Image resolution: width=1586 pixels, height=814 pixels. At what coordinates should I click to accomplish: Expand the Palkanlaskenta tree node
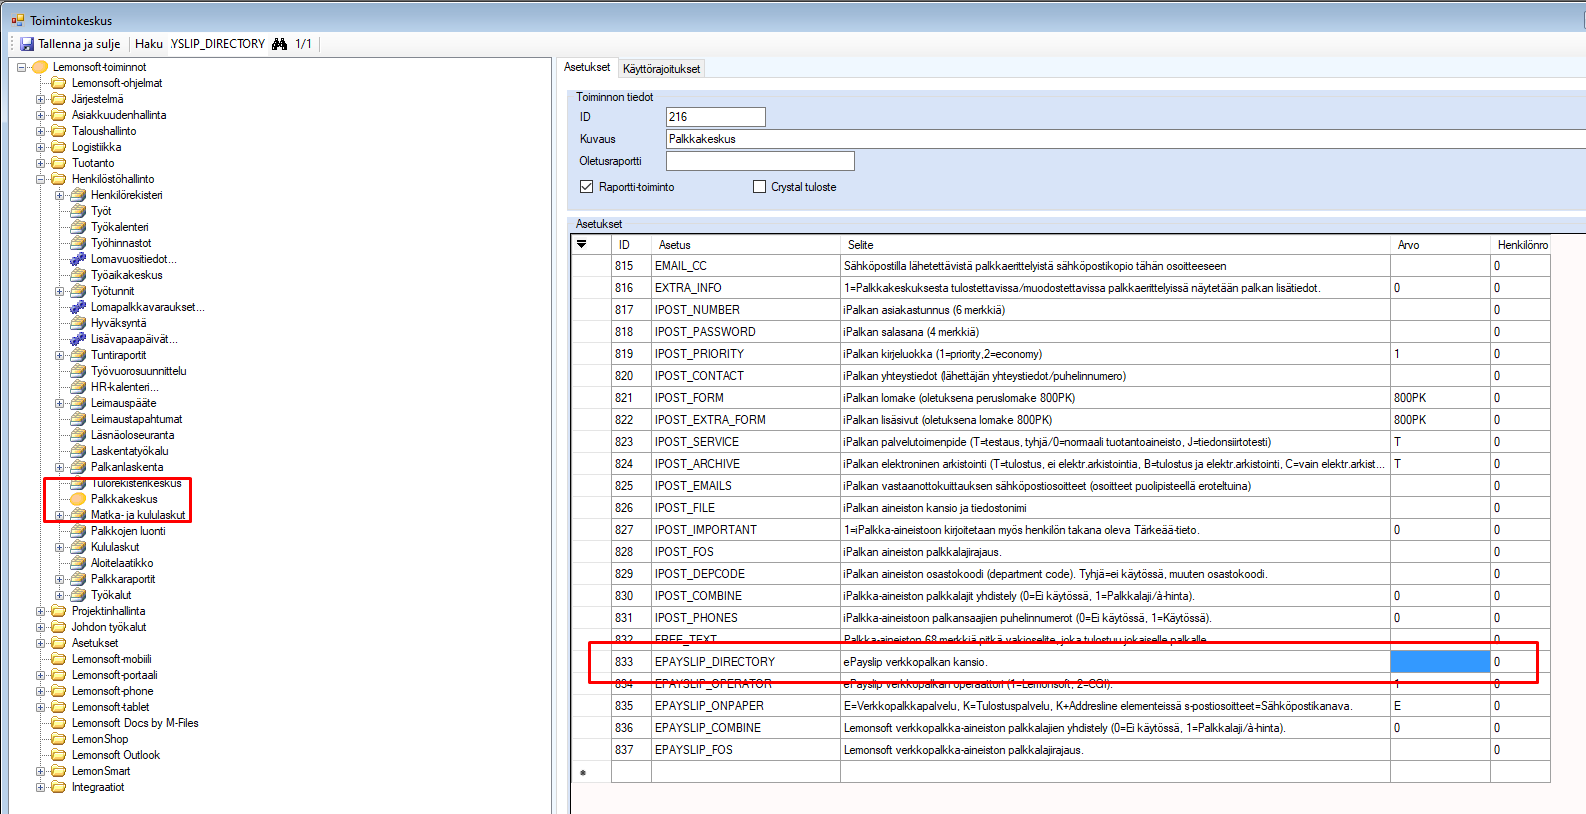tap(60, 467)
